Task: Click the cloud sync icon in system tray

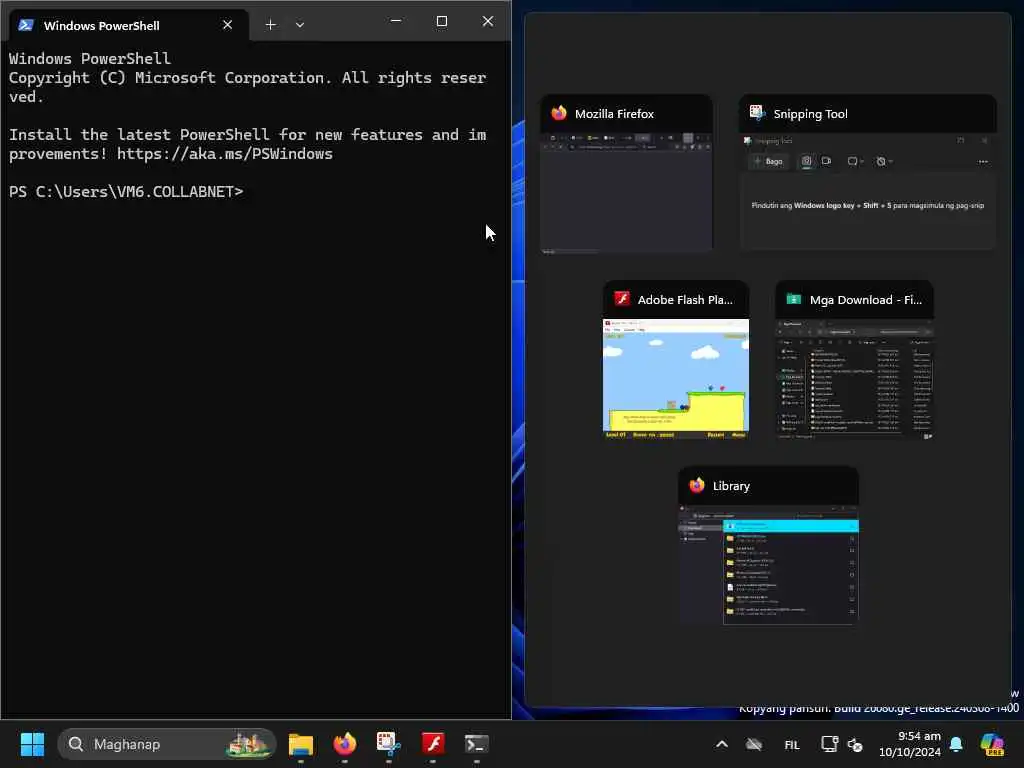Action: pos(754,744)
